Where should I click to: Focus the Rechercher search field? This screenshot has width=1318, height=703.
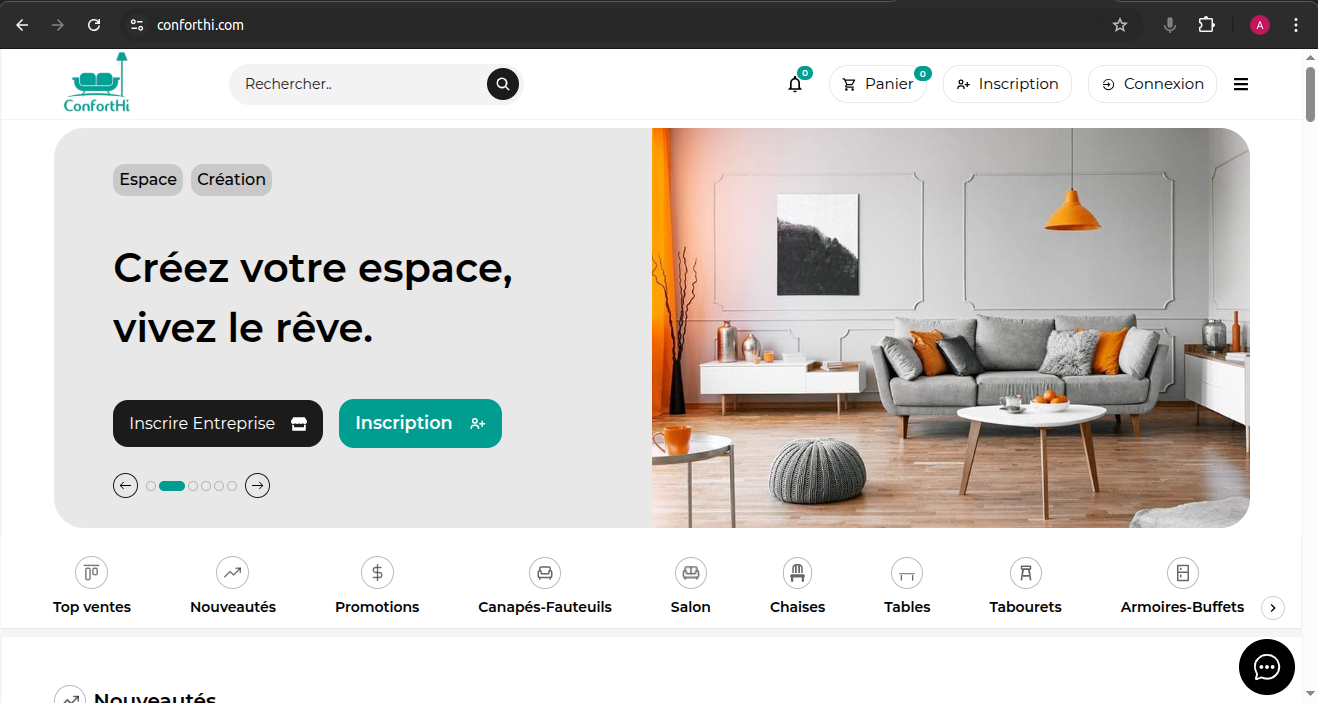[x=360, y=84]
